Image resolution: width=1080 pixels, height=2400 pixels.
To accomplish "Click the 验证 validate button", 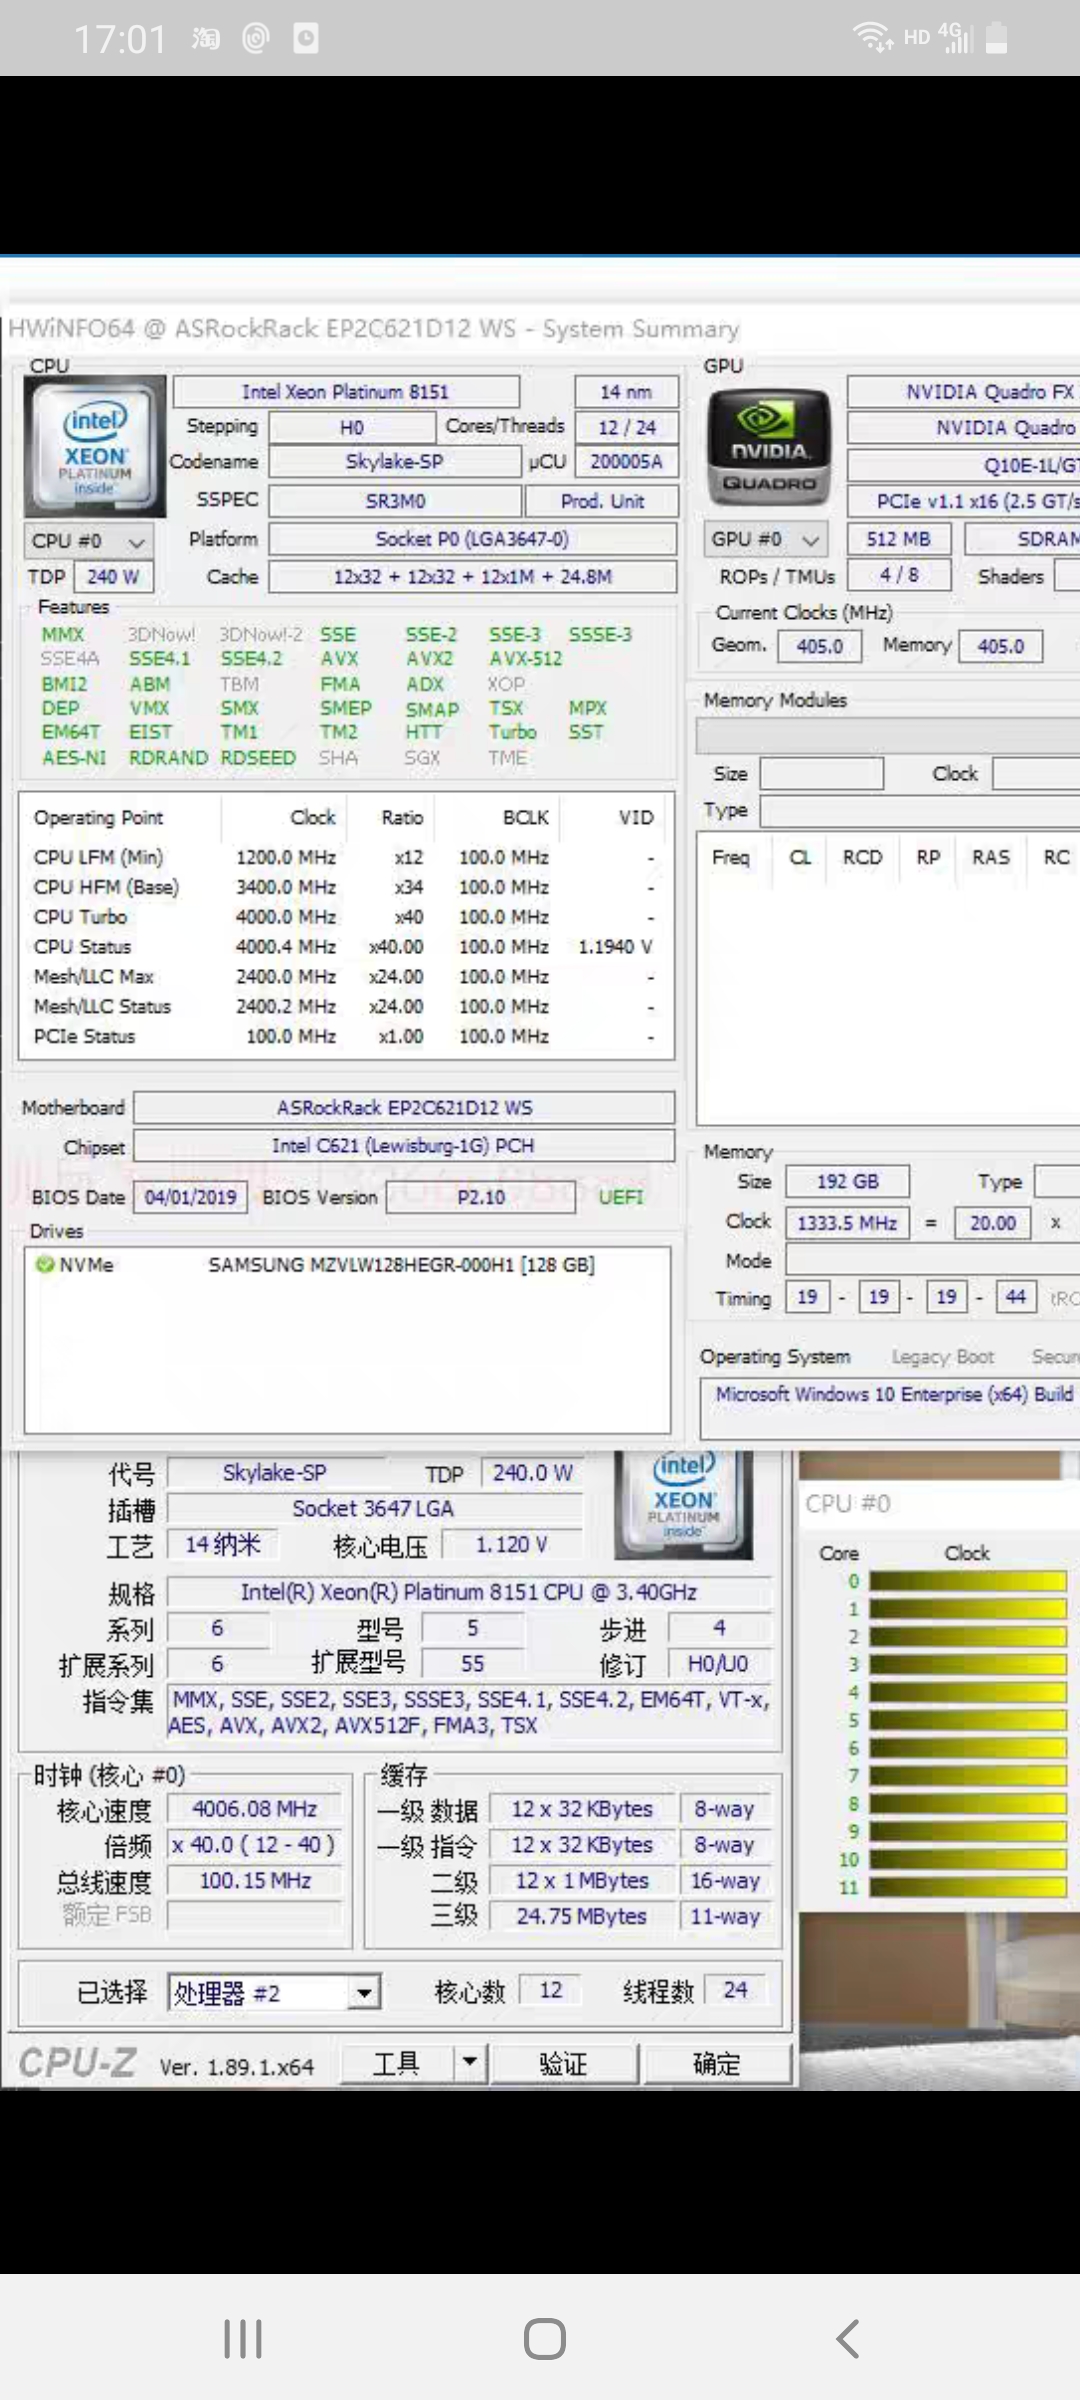I will click(564, 2063).
